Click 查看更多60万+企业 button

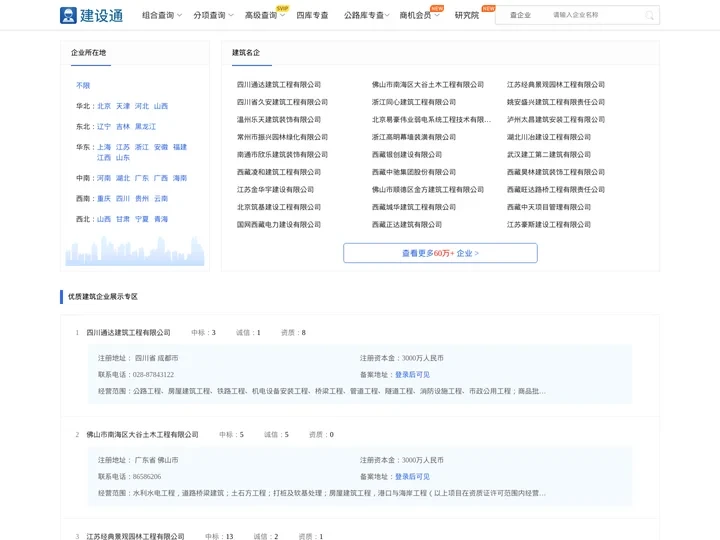click(x=440, y=253)
